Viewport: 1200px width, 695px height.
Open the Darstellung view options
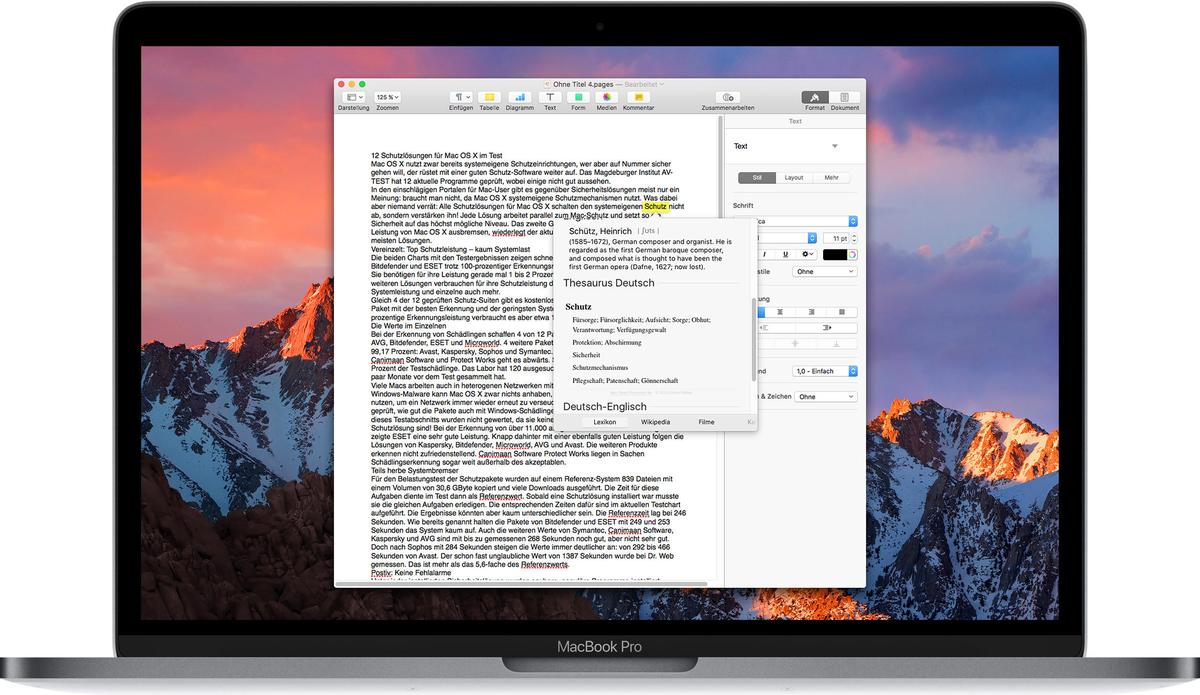pyautogui.click(x=353, y=97)
